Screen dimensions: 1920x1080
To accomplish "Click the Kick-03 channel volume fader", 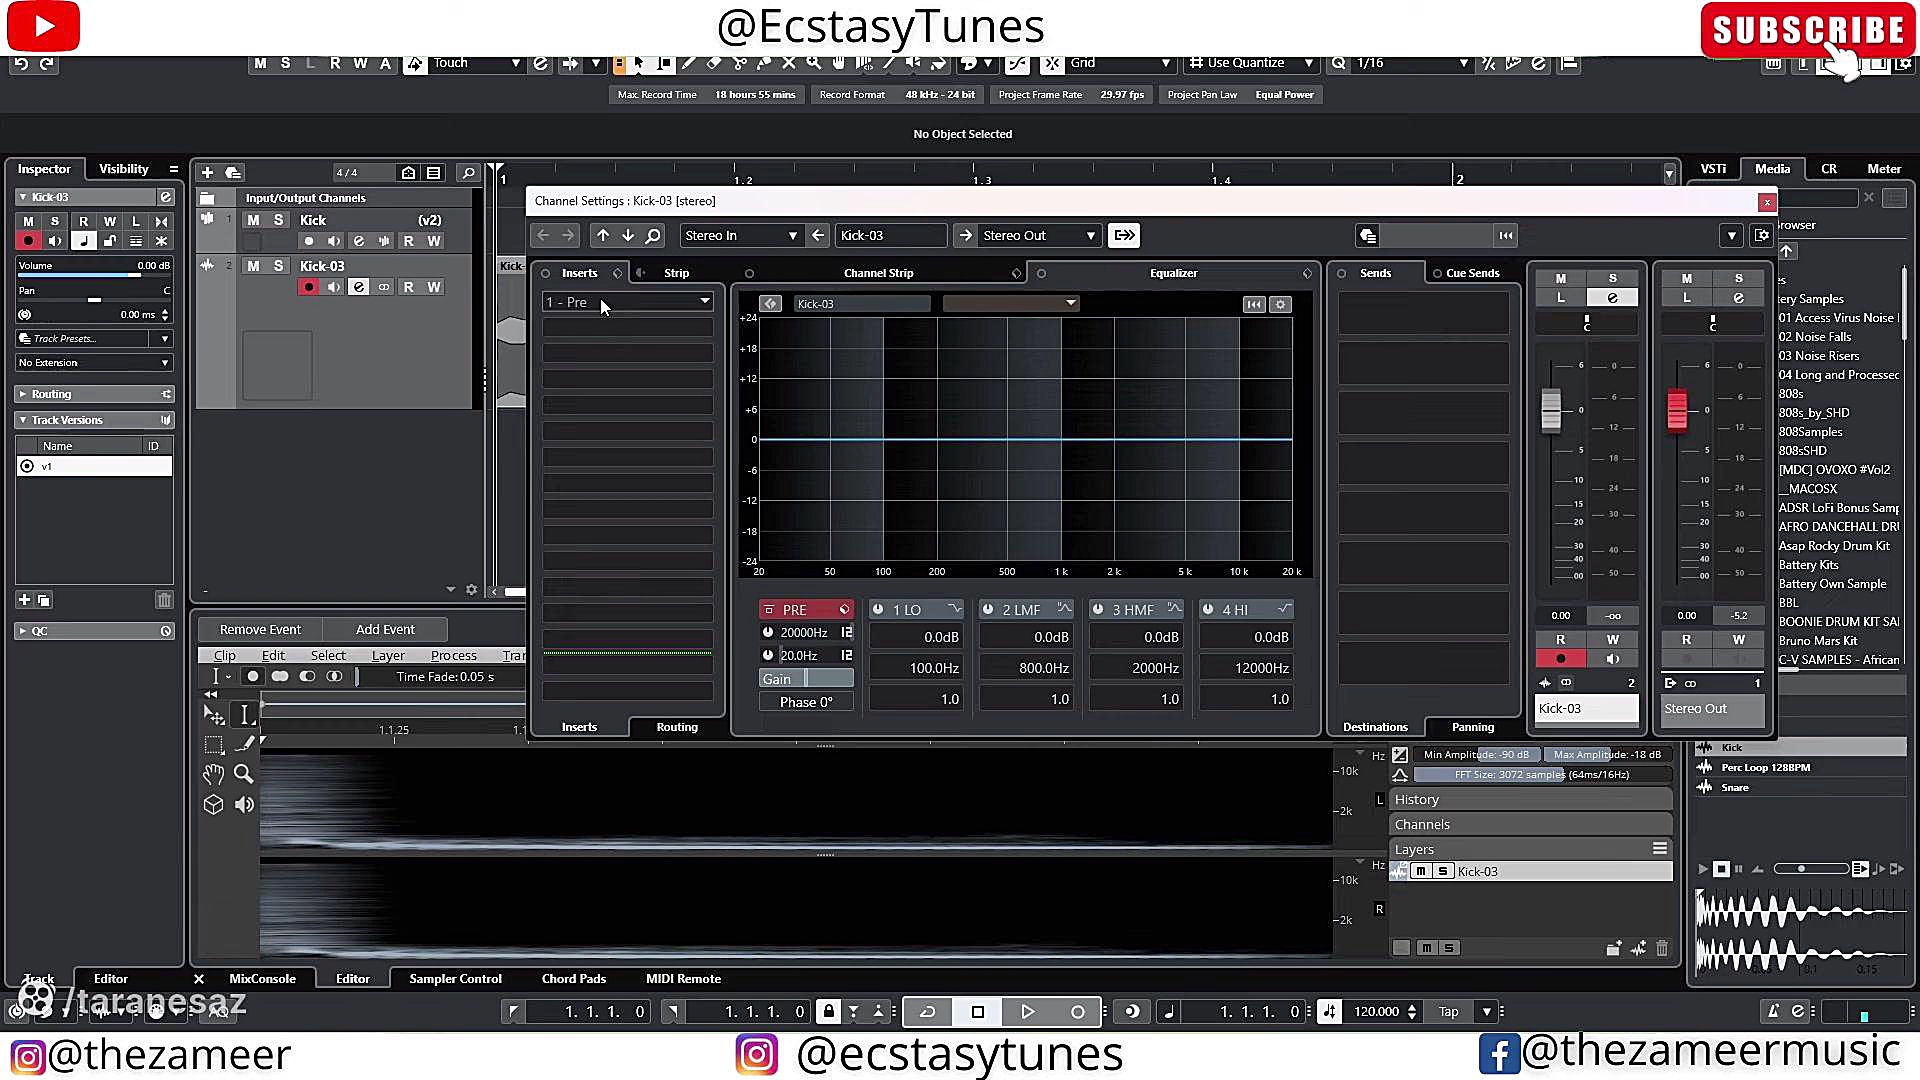I will pyautogui.click(x=1551, y=410).
